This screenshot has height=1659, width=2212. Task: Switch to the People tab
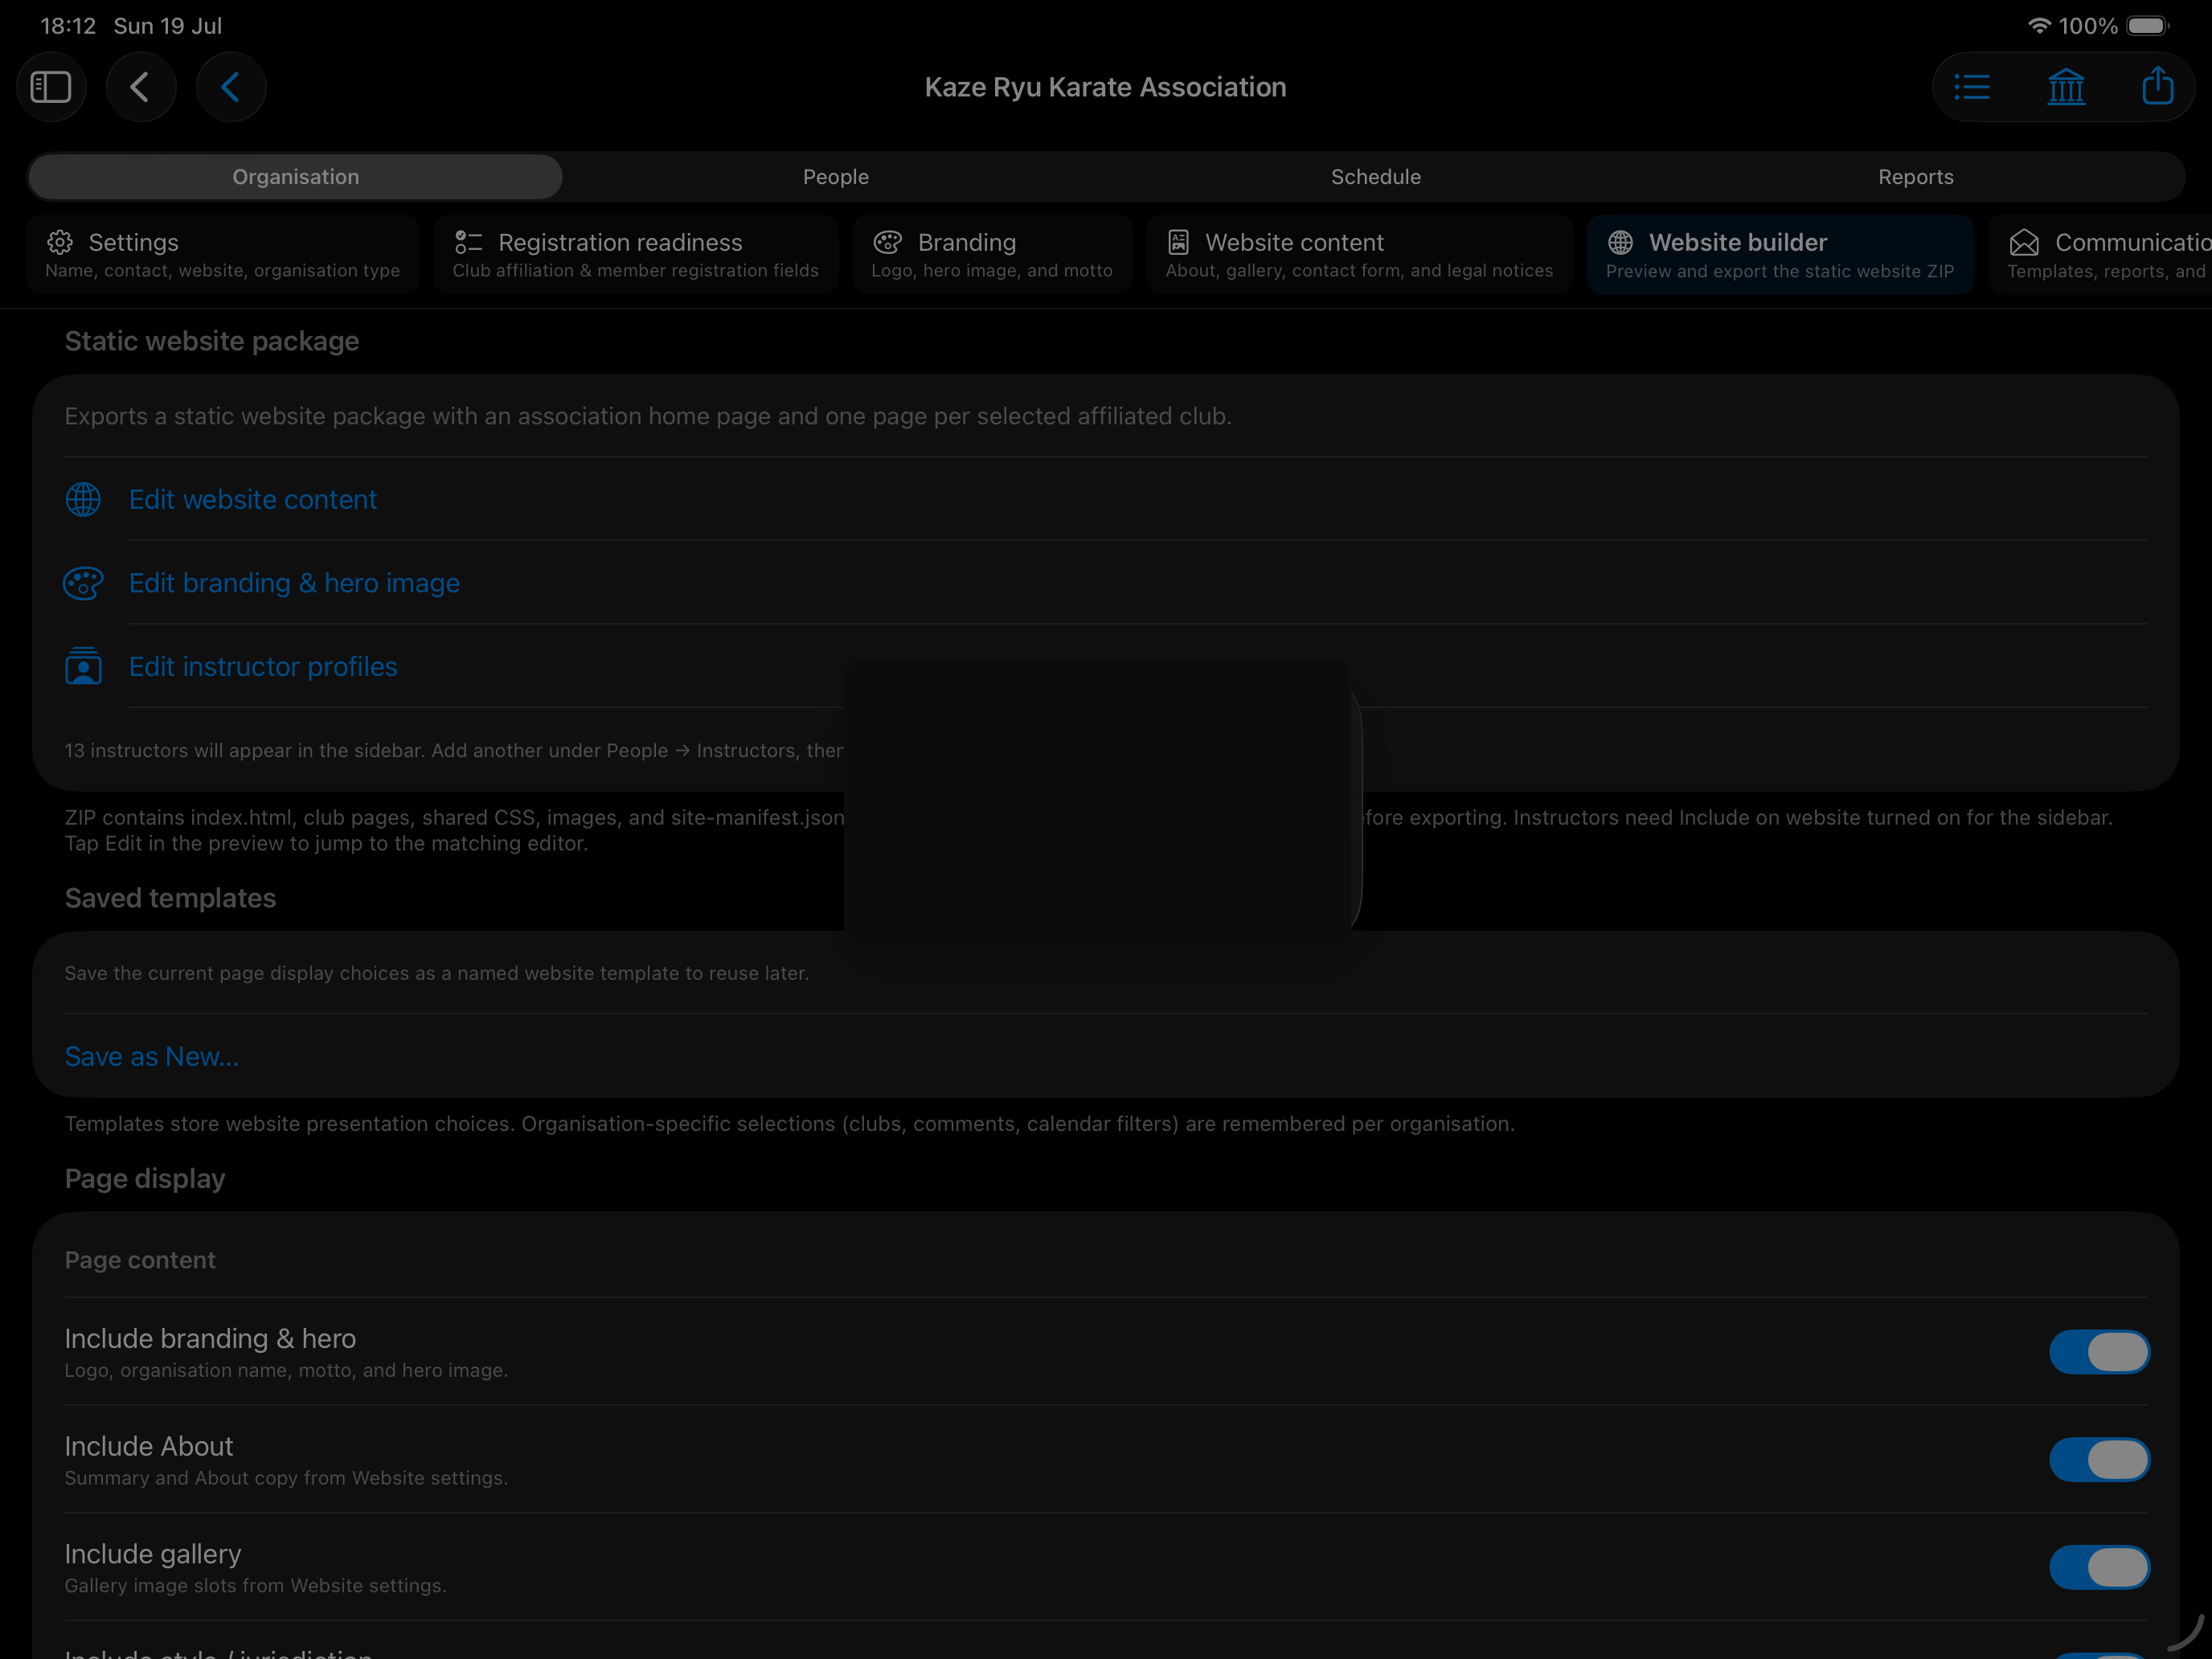tap(836, 177)
